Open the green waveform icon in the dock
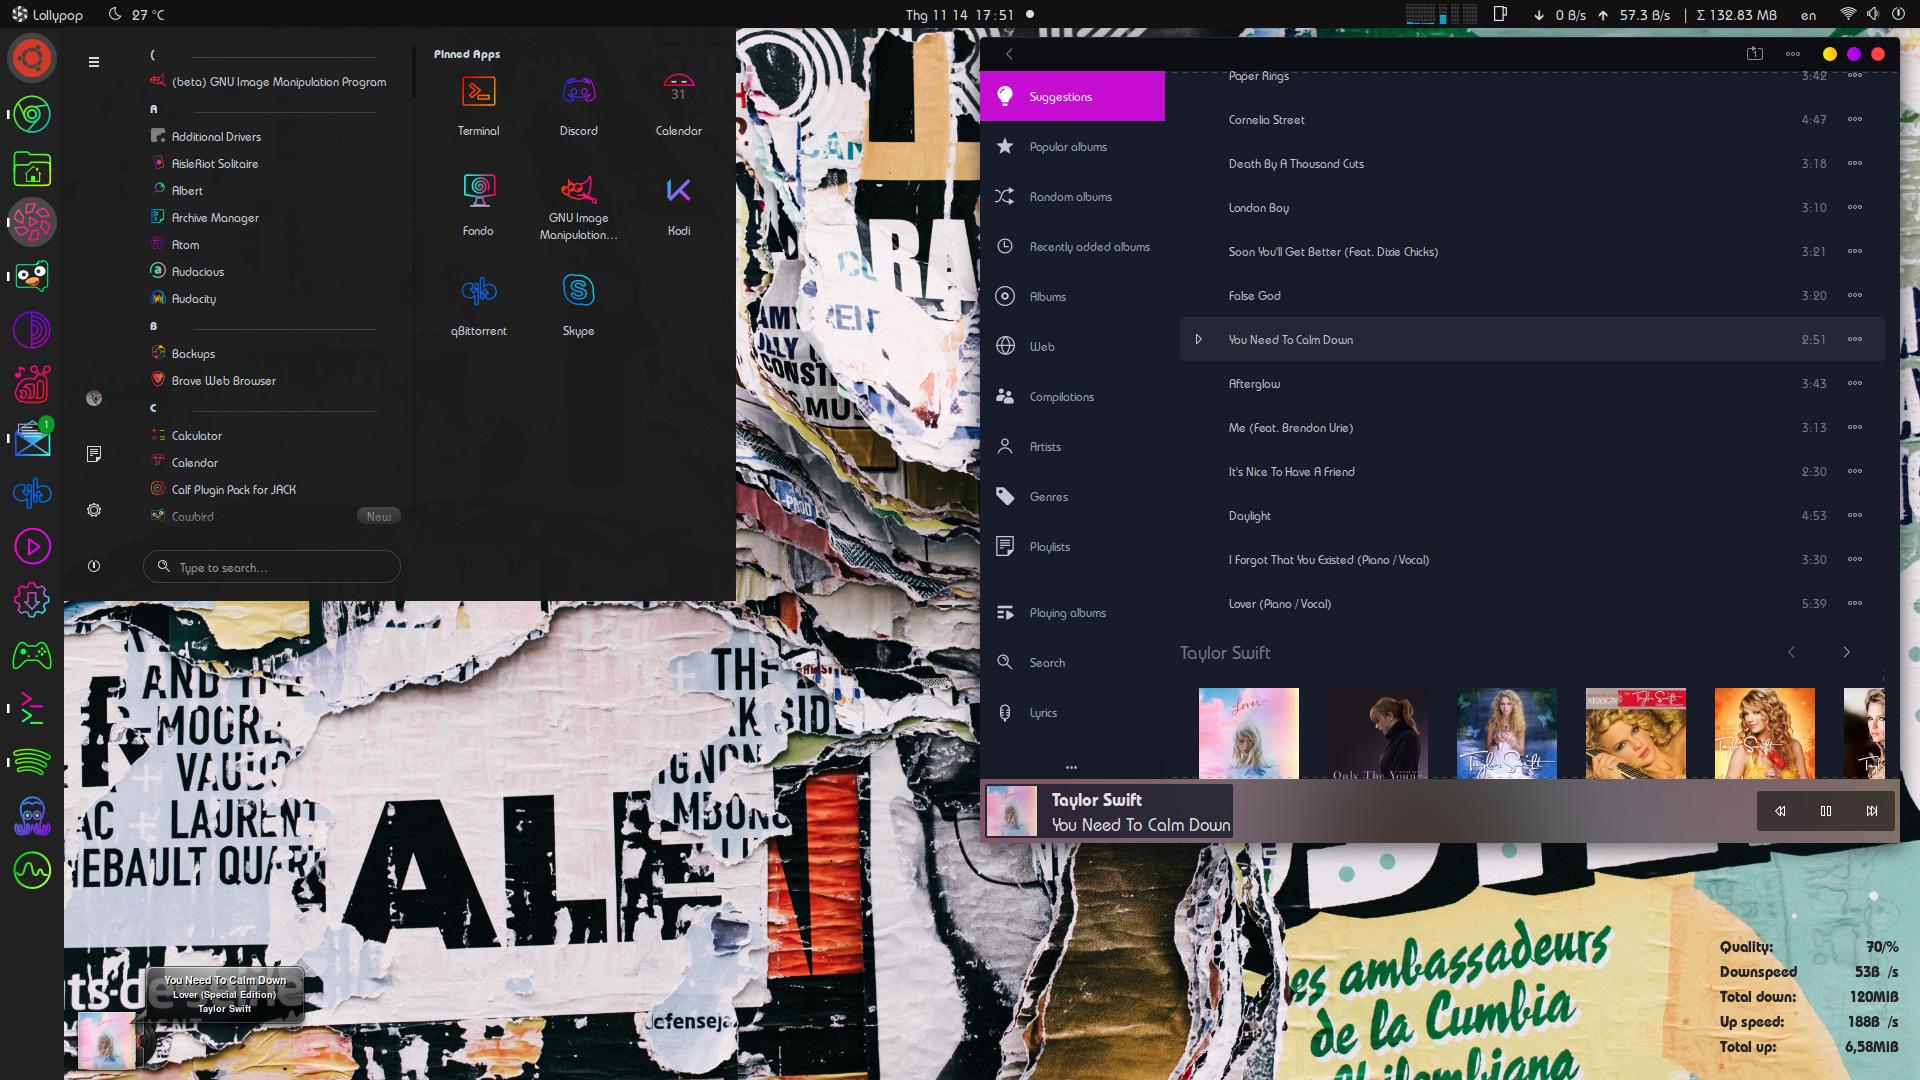1920x1080 pixels. [x=32, y=871]
